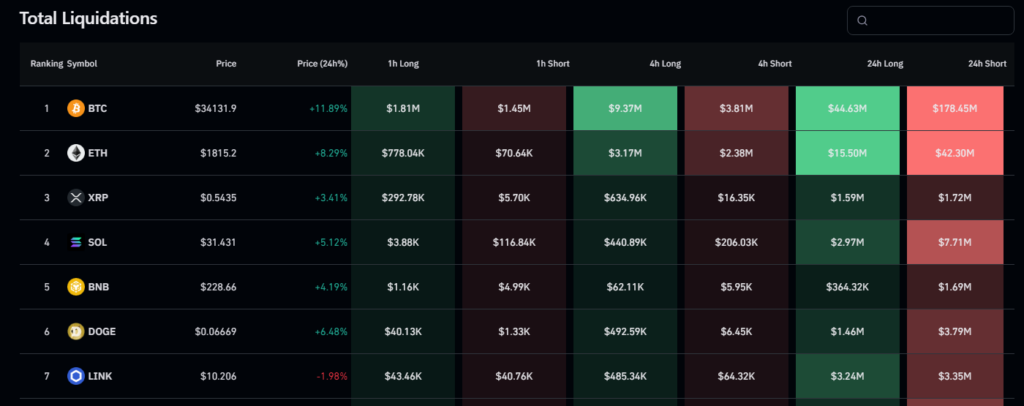The width and height of the screenshot is (1024, 406).
Task: Click the Bitcoin coin icon
Action: (76, 108)
